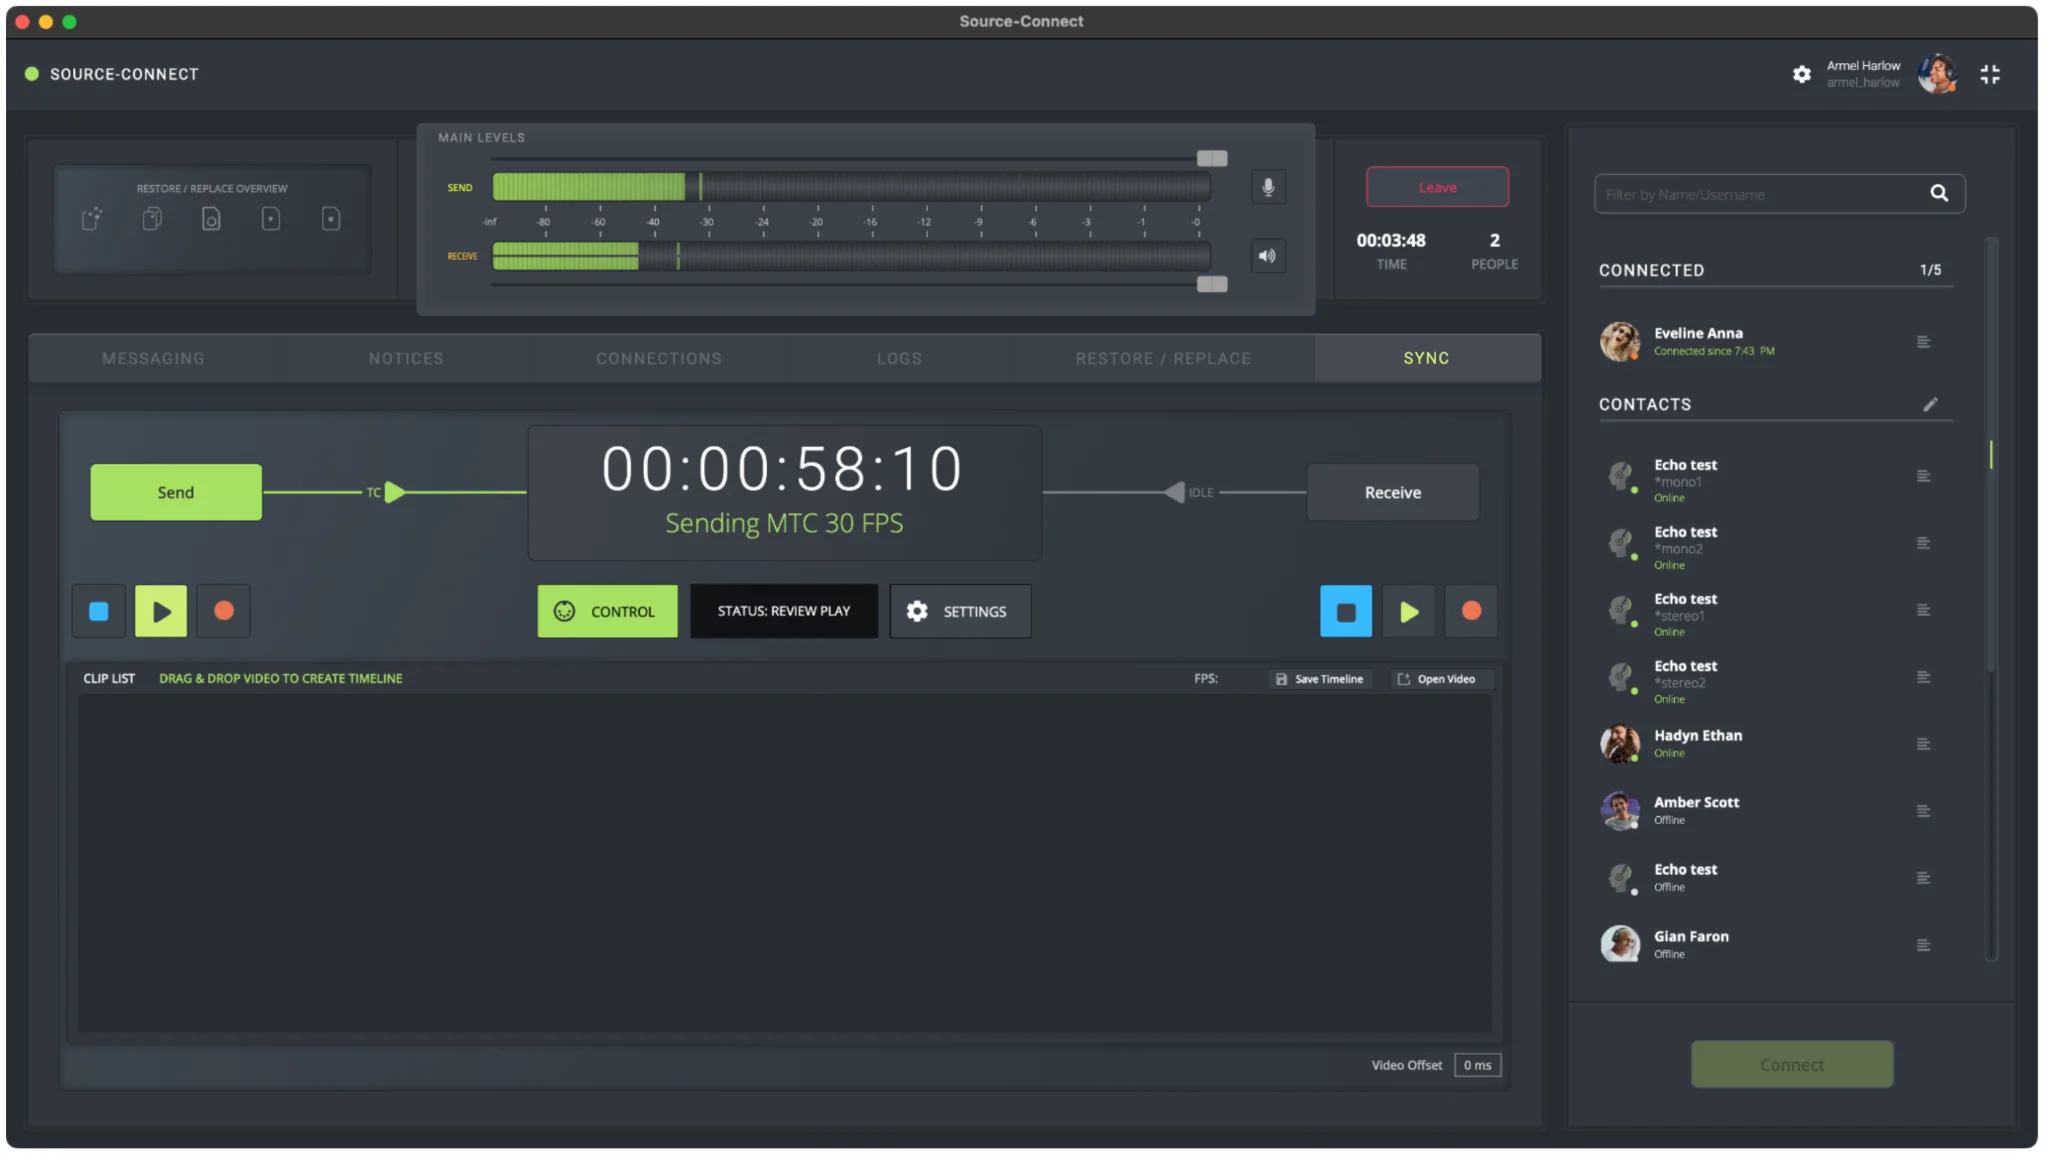Image resolution: width=2048 pixels, height=1158 pixels.
Task: Click the Filter by Name/Username field
Action: click(x=1760, y=194)
